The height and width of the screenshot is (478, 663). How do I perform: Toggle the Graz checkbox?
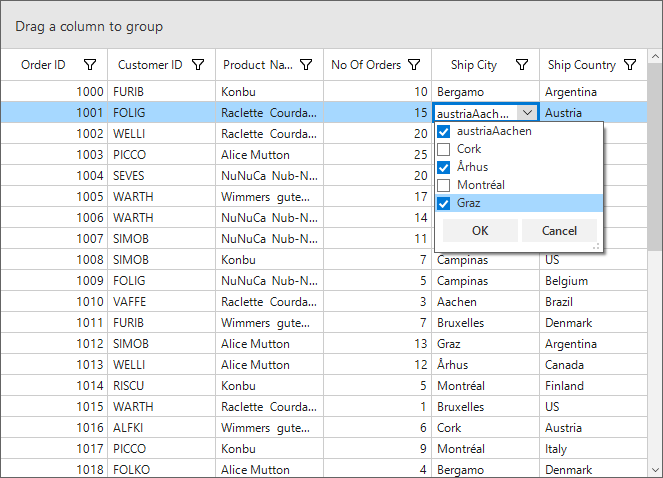444,203
